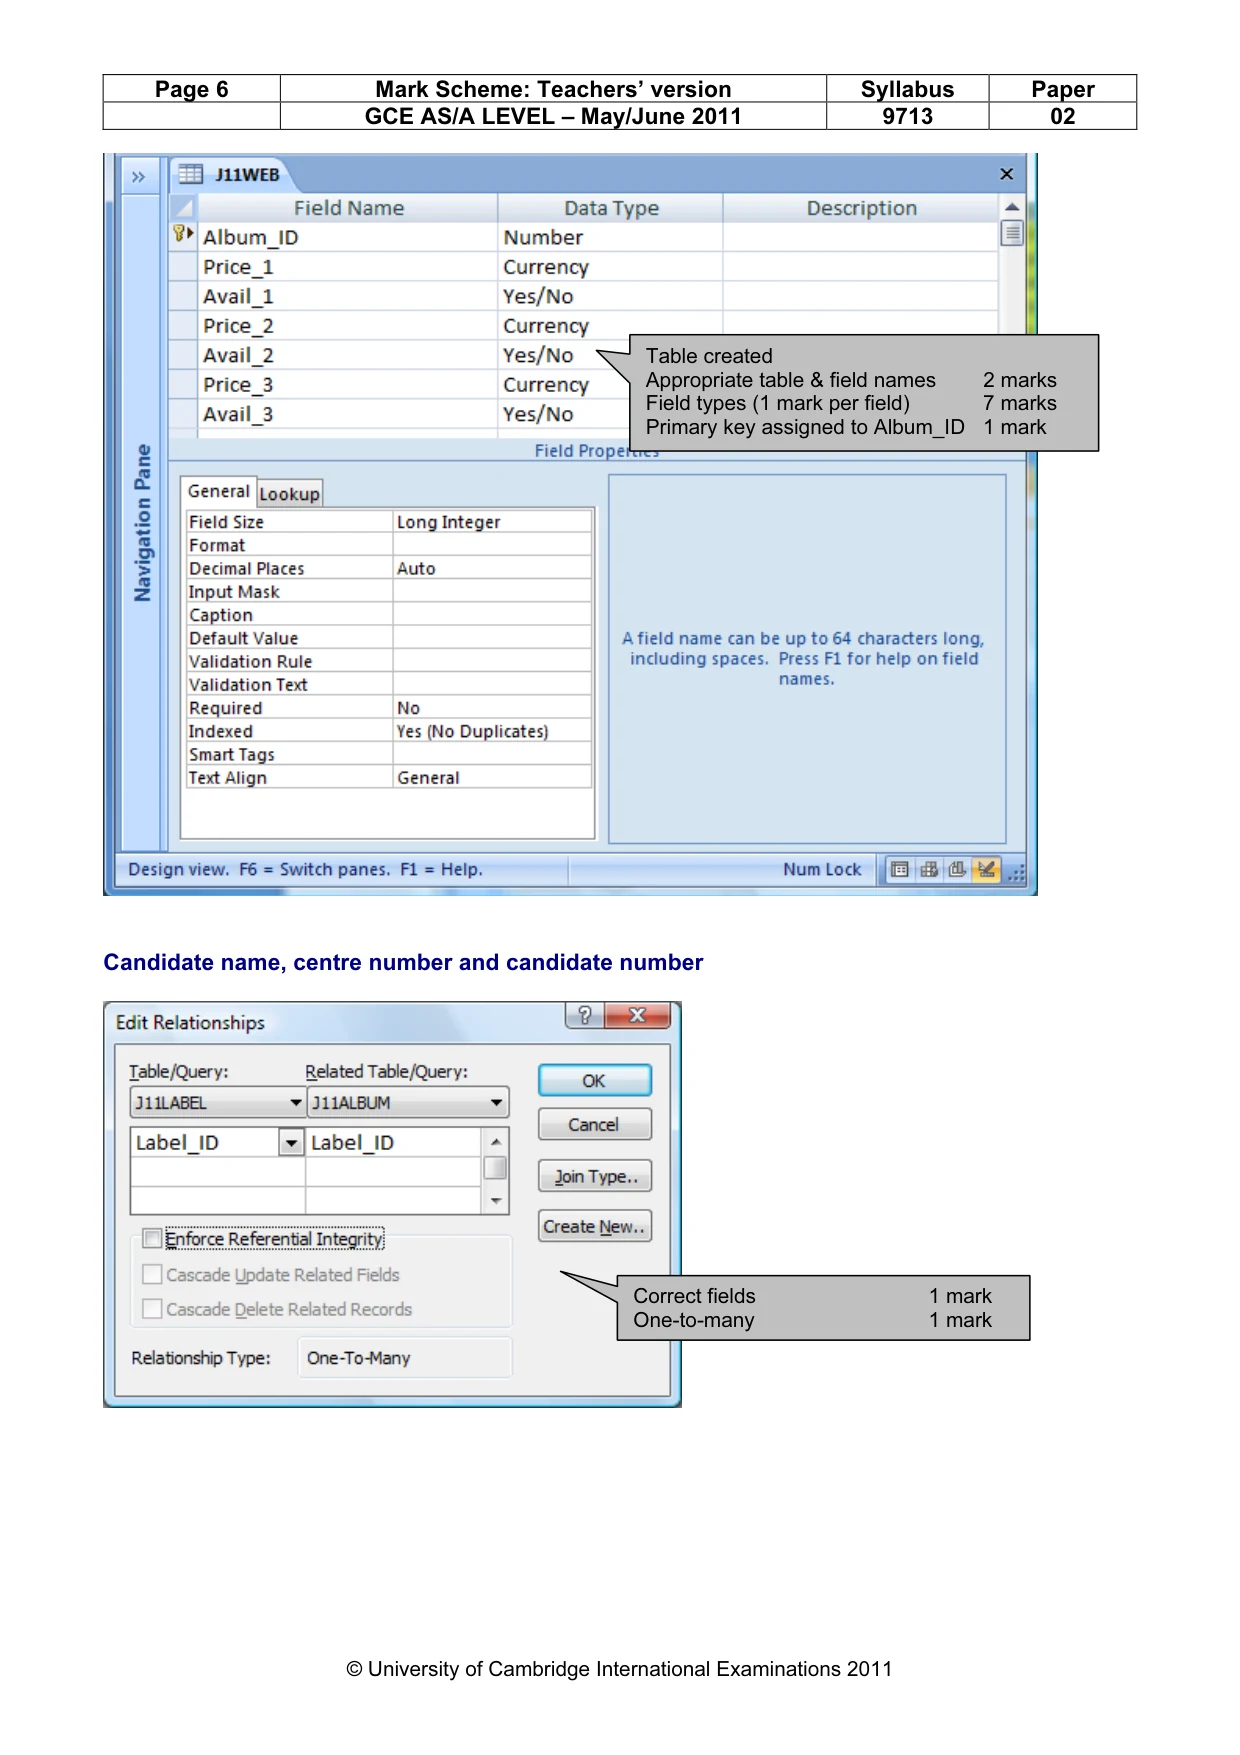Switch to the Lookup properties tab
The image size is (1240, 1755).
[289, 493]
